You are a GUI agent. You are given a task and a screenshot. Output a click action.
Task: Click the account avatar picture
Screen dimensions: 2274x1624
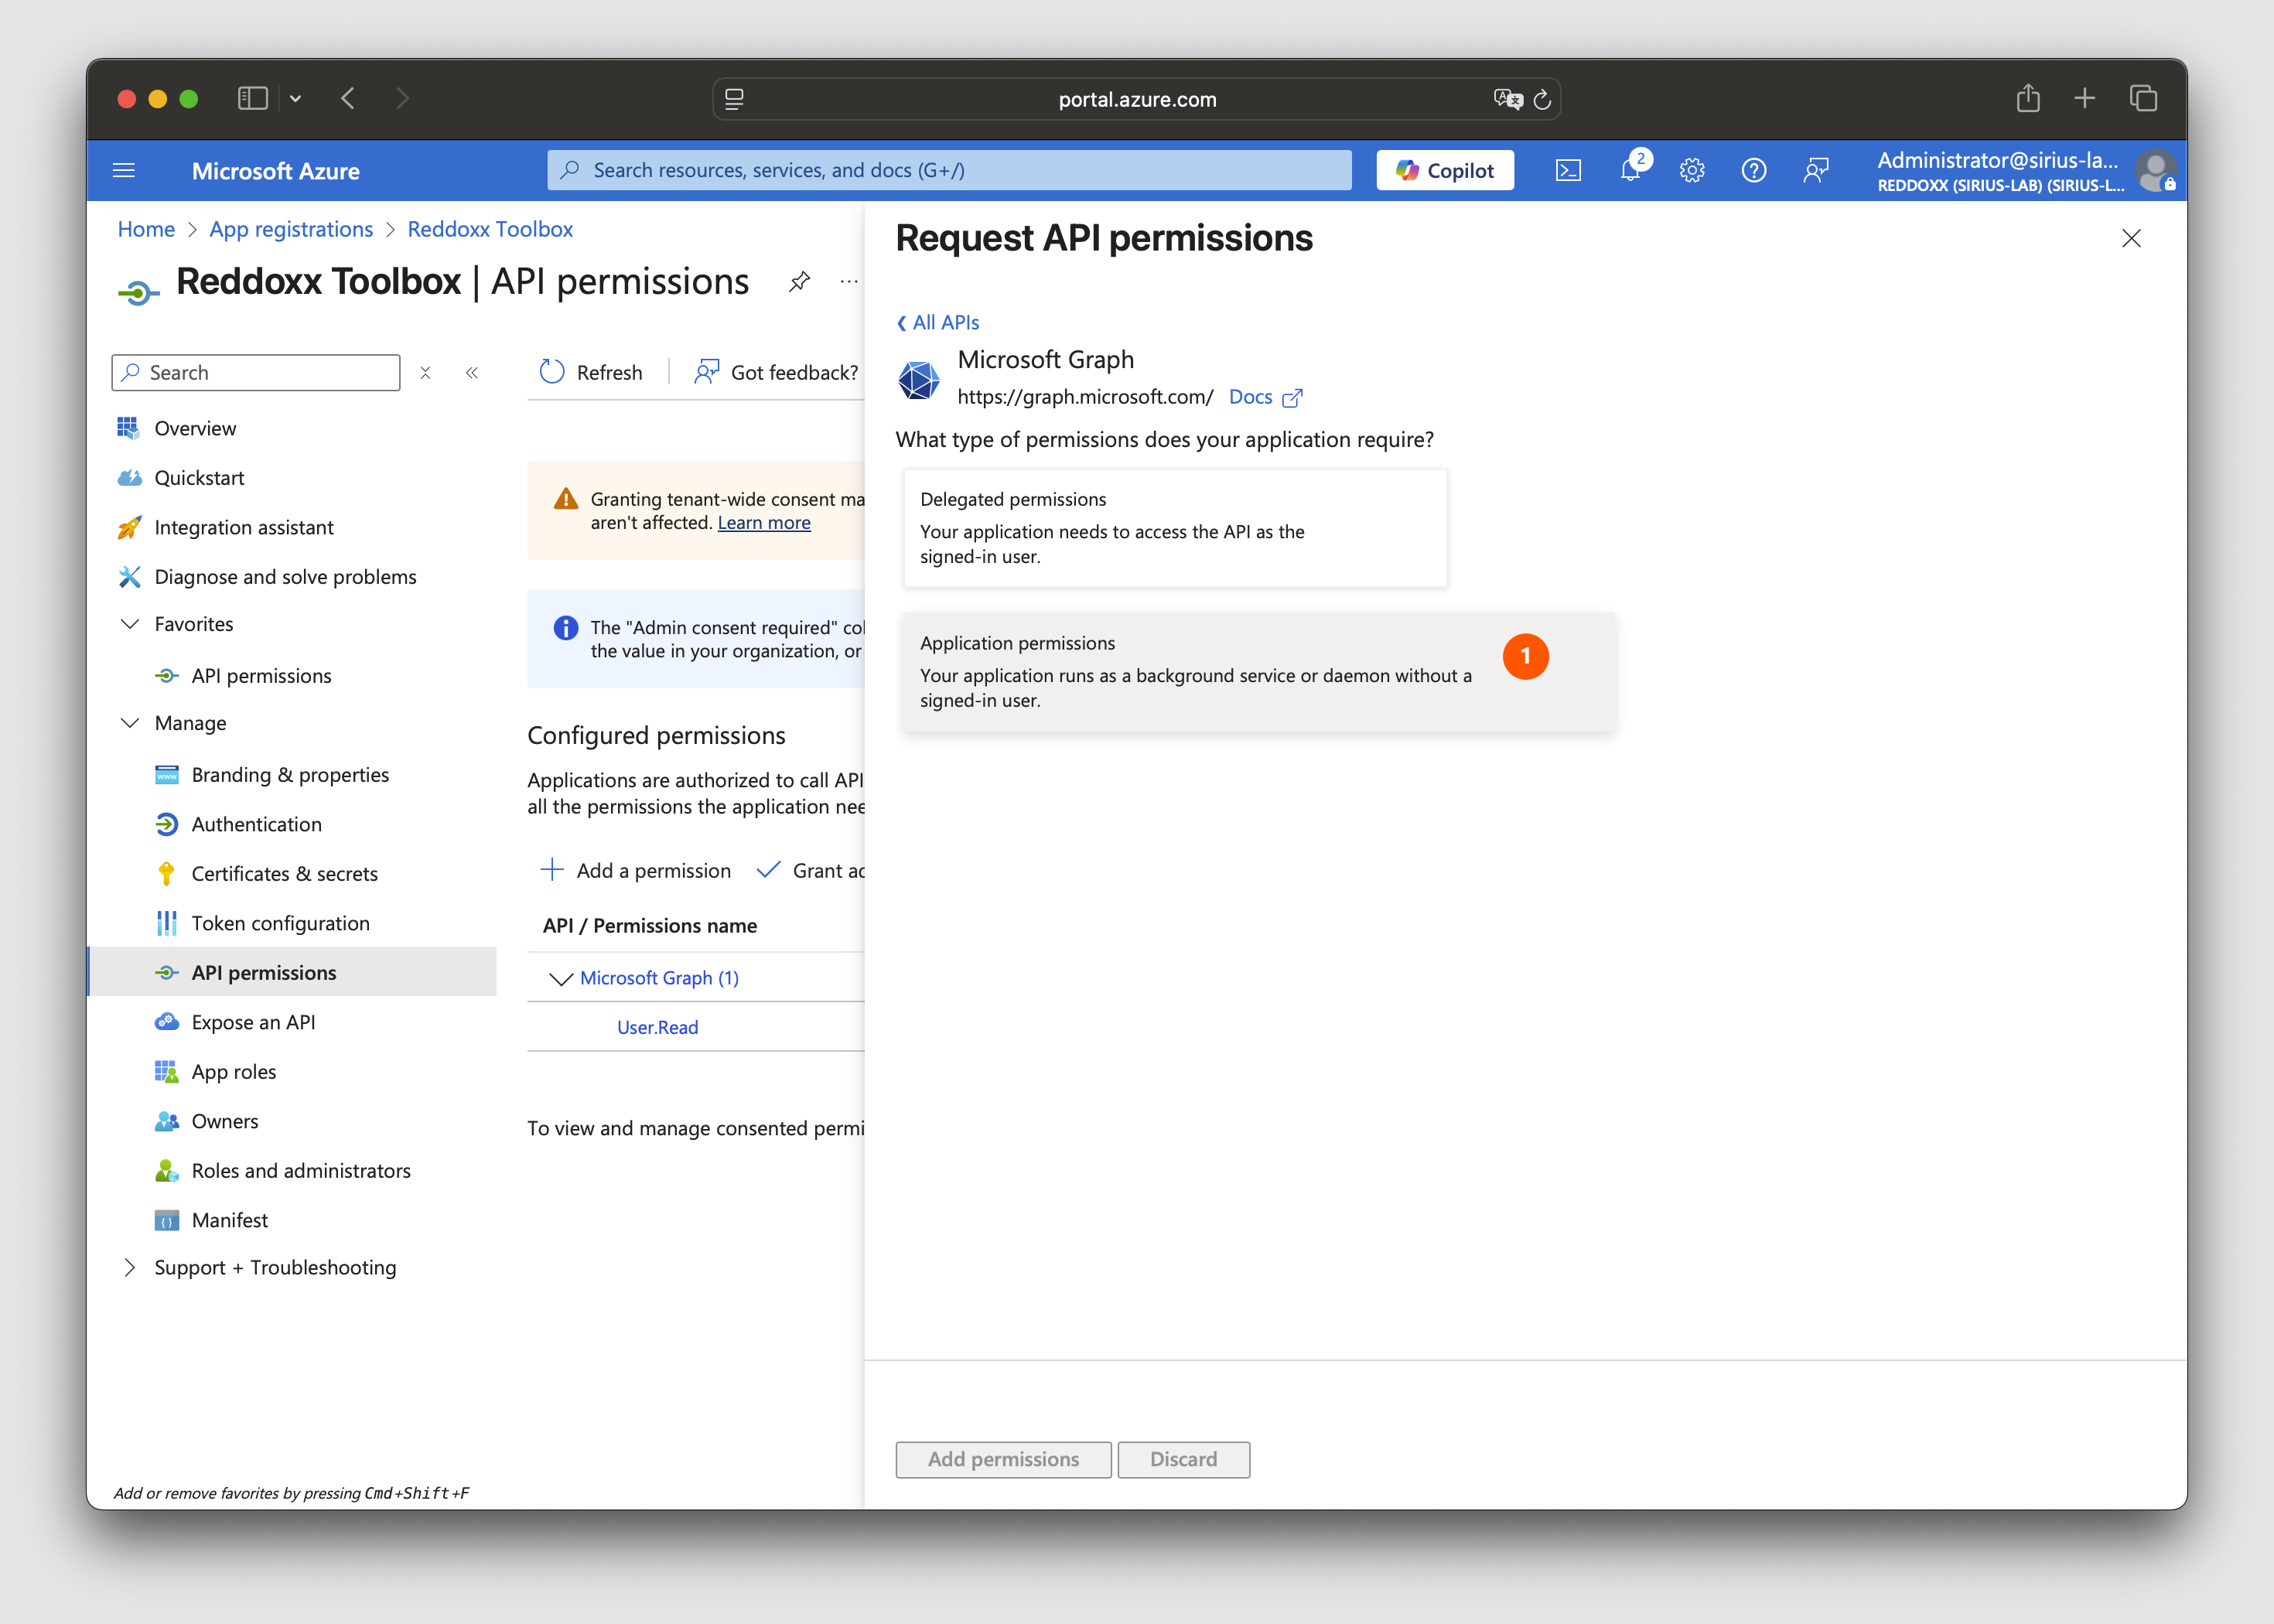pos(2156,170)
